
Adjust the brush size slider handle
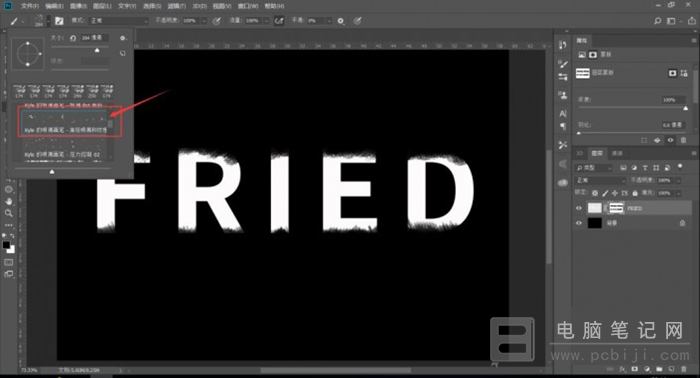click(97, 50)
